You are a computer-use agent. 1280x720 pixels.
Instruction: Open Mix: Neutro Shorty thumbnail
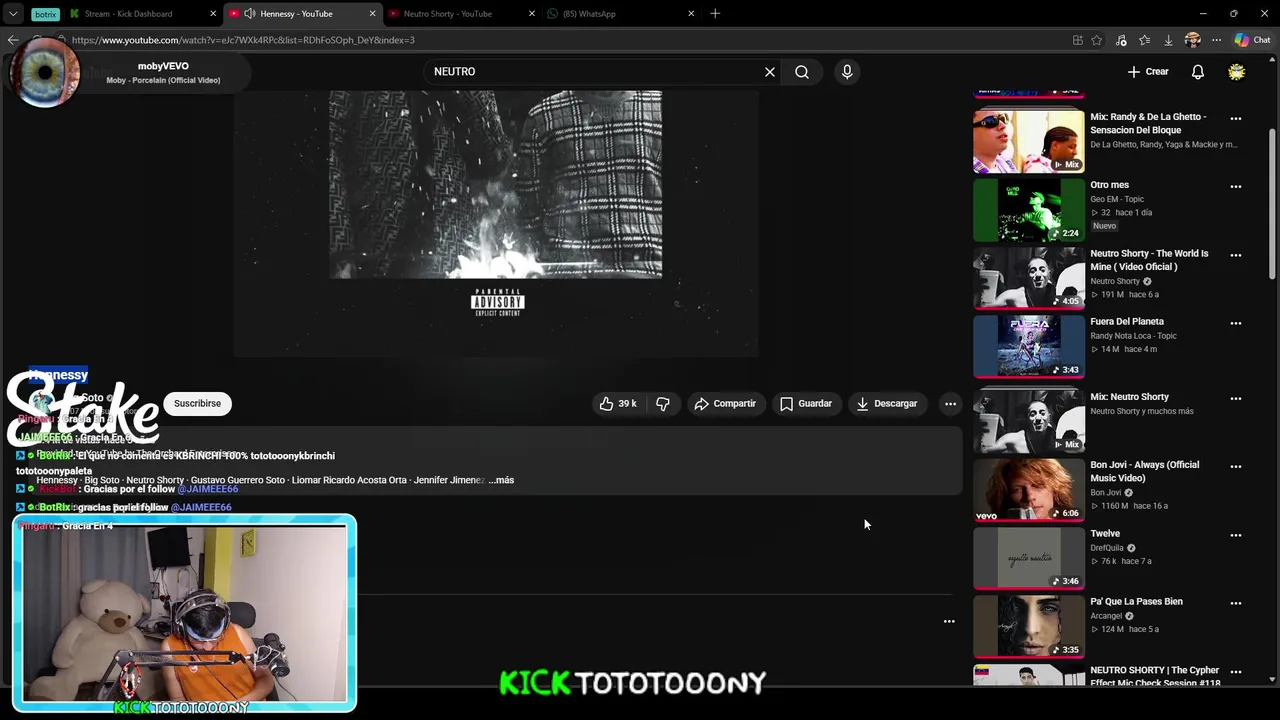1029,421
